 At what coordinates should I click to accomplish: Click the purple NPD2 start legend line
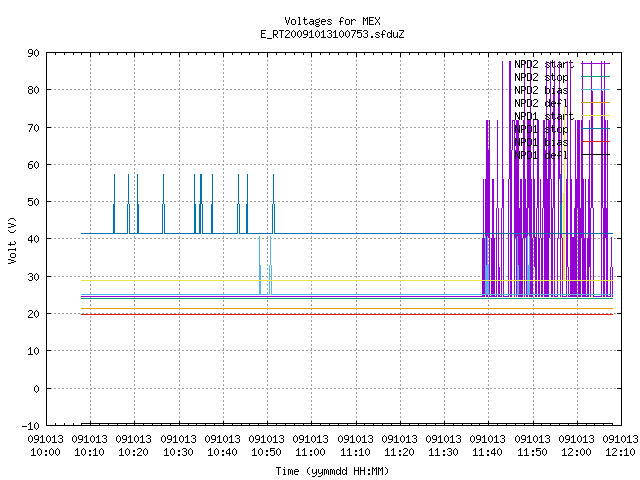596,63
